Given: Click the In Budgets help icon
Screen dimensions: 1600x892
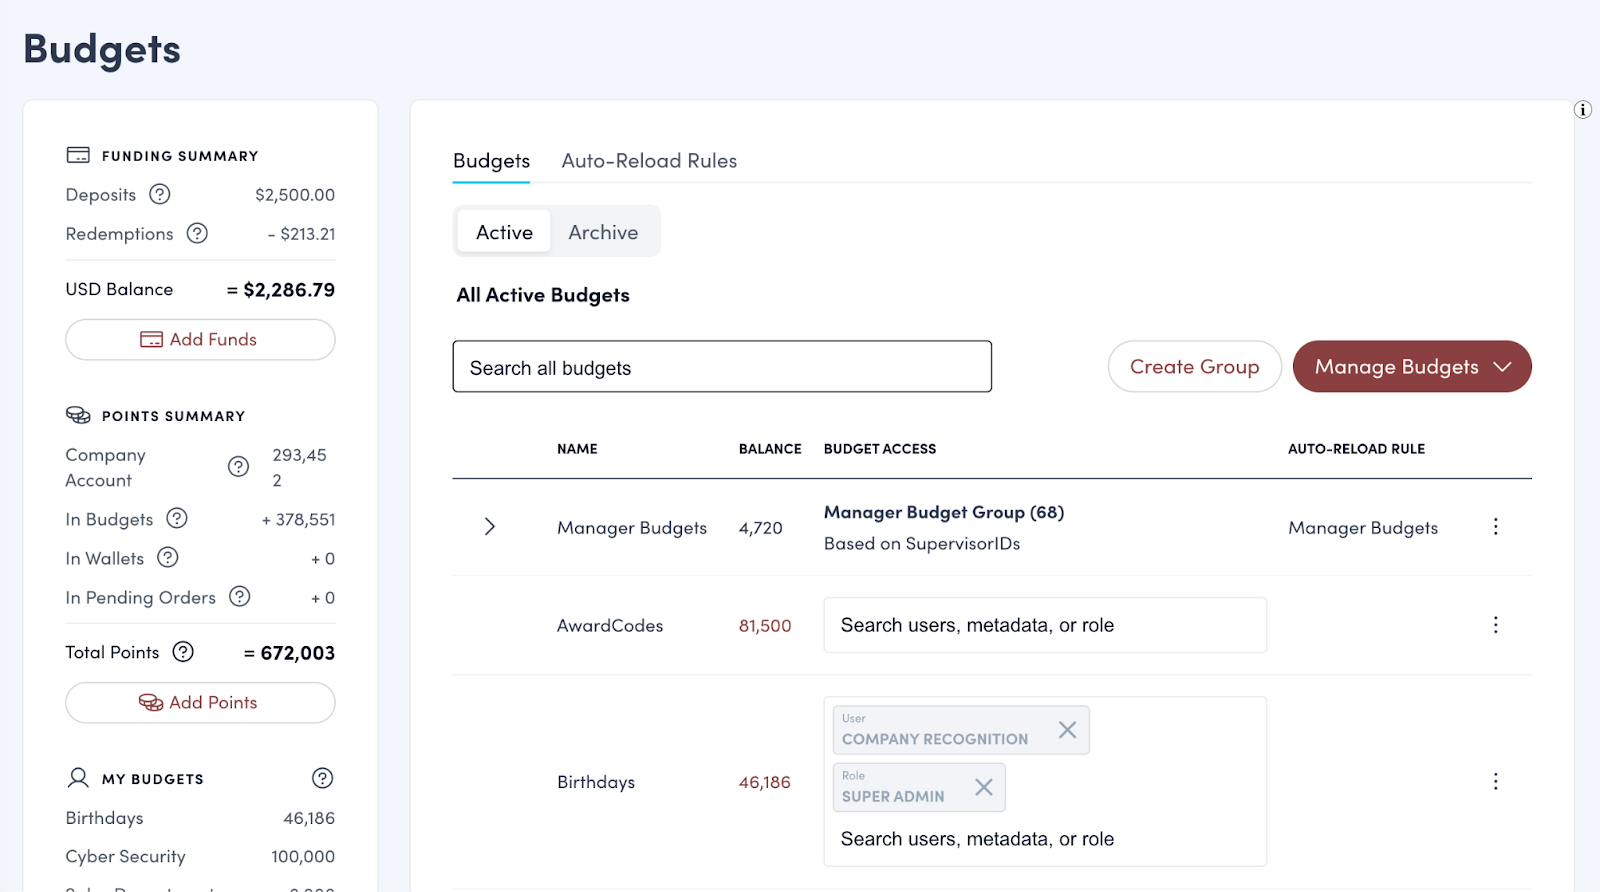Looking at the screenshot, I should click(177, 518).
